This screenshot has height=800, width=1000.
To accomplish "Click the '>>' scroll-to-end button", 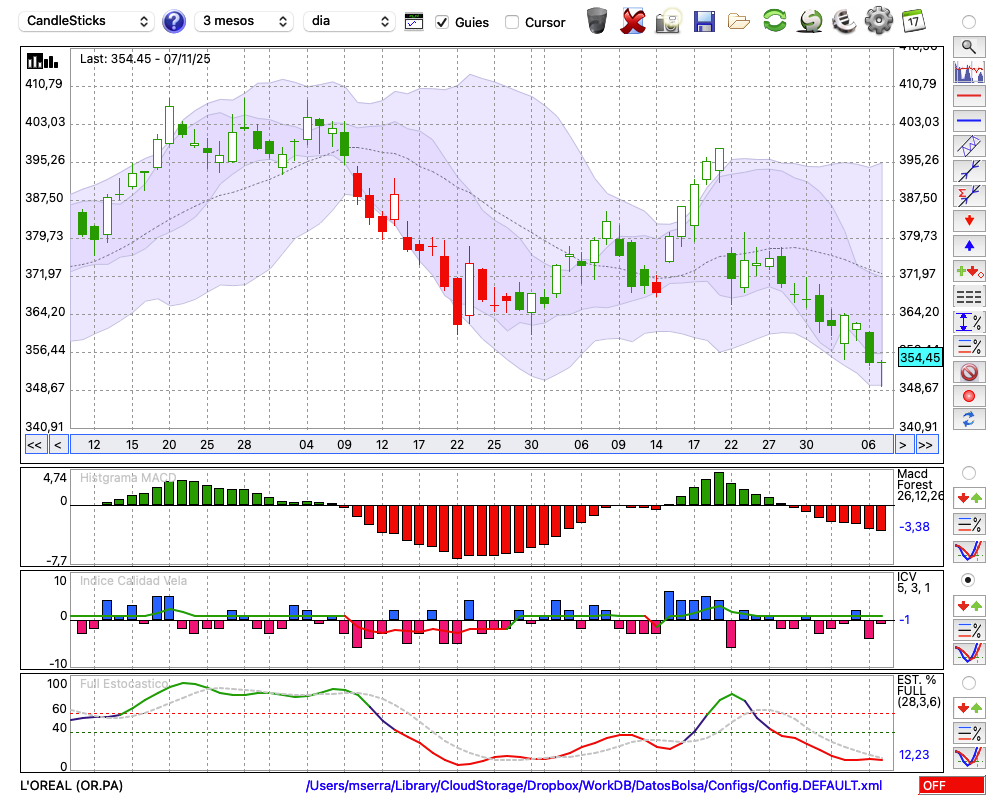I will [x=927, y=445].
